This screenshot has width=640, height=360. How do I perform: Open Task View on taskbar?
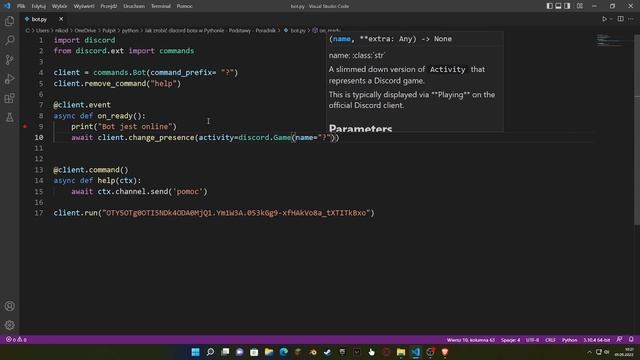tap(225, 352)
